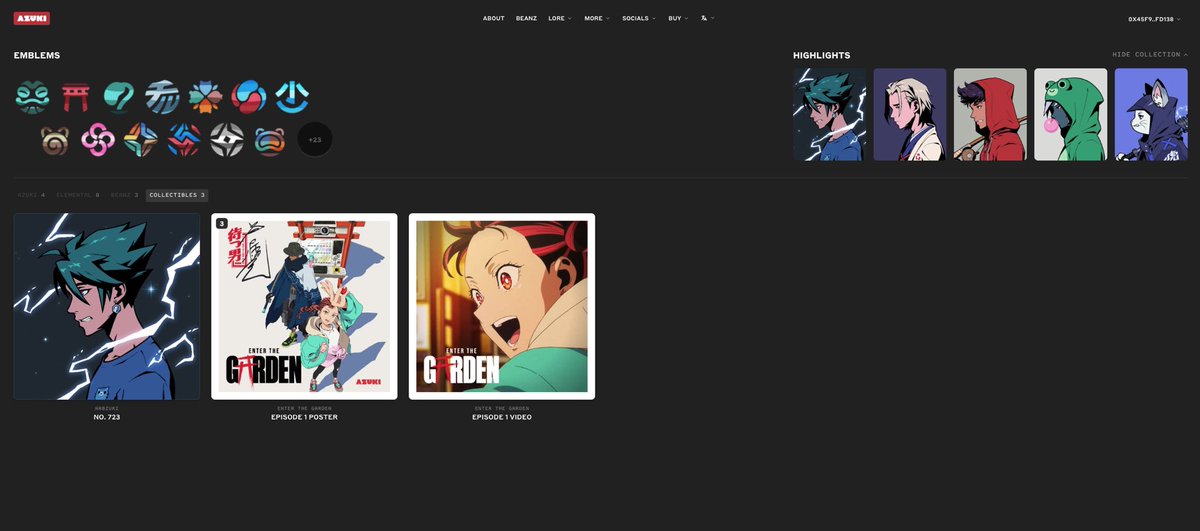Open the lightning hair character highlight

point(830,114)
